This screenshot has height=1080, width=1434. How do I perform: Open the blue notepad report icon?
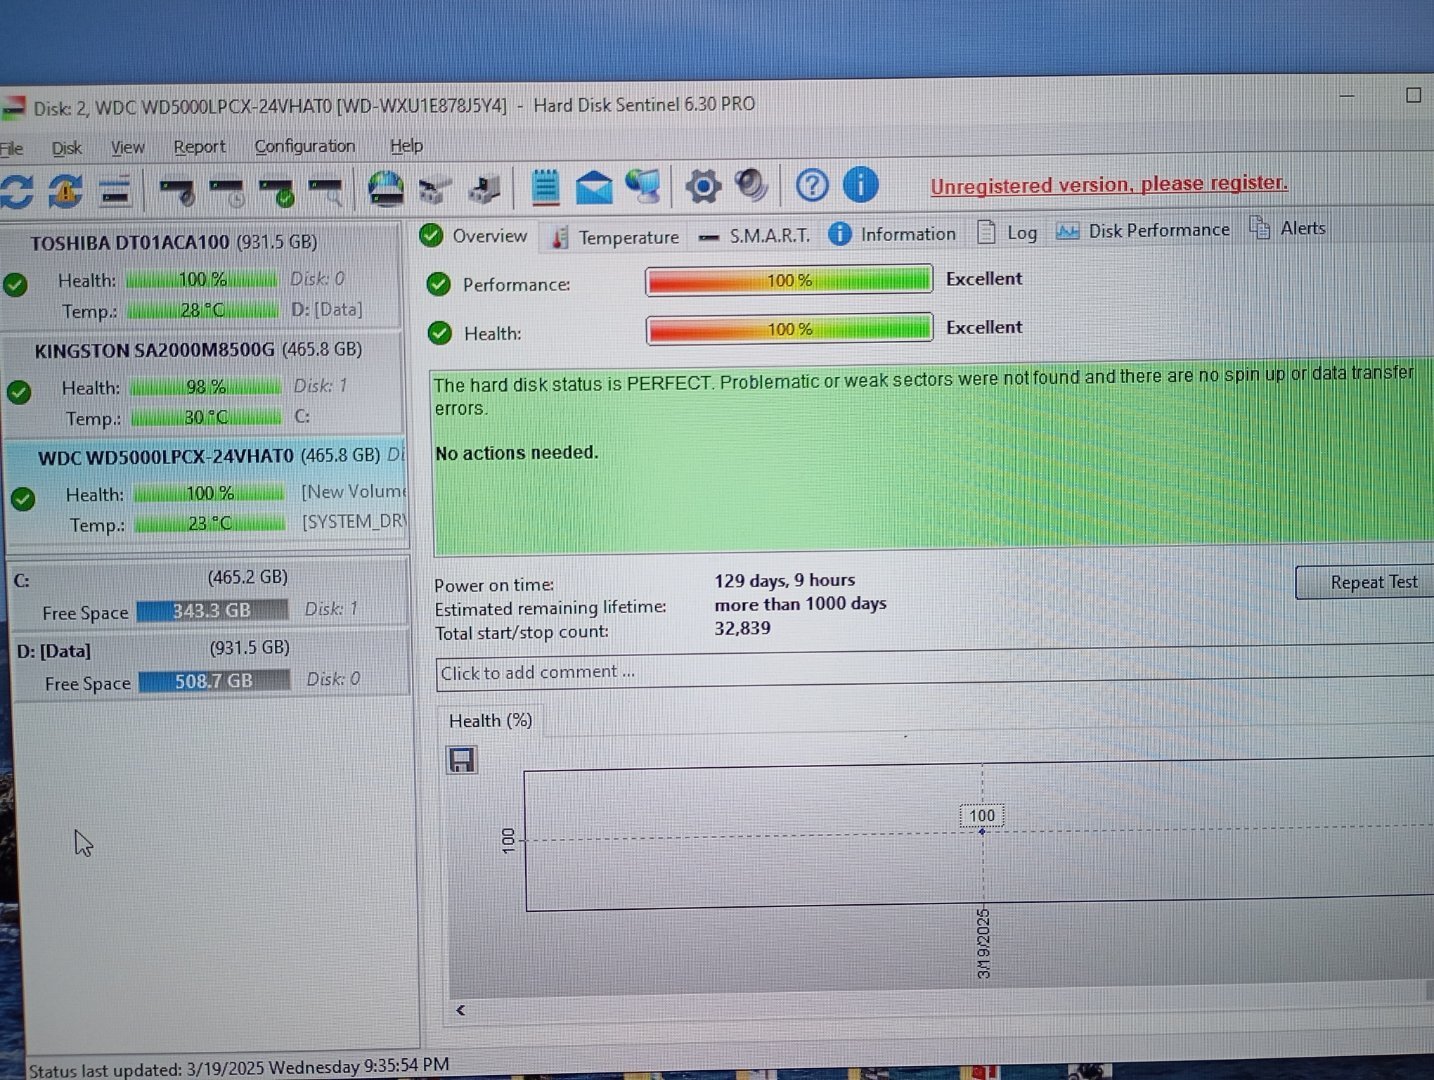coord(545,187)
